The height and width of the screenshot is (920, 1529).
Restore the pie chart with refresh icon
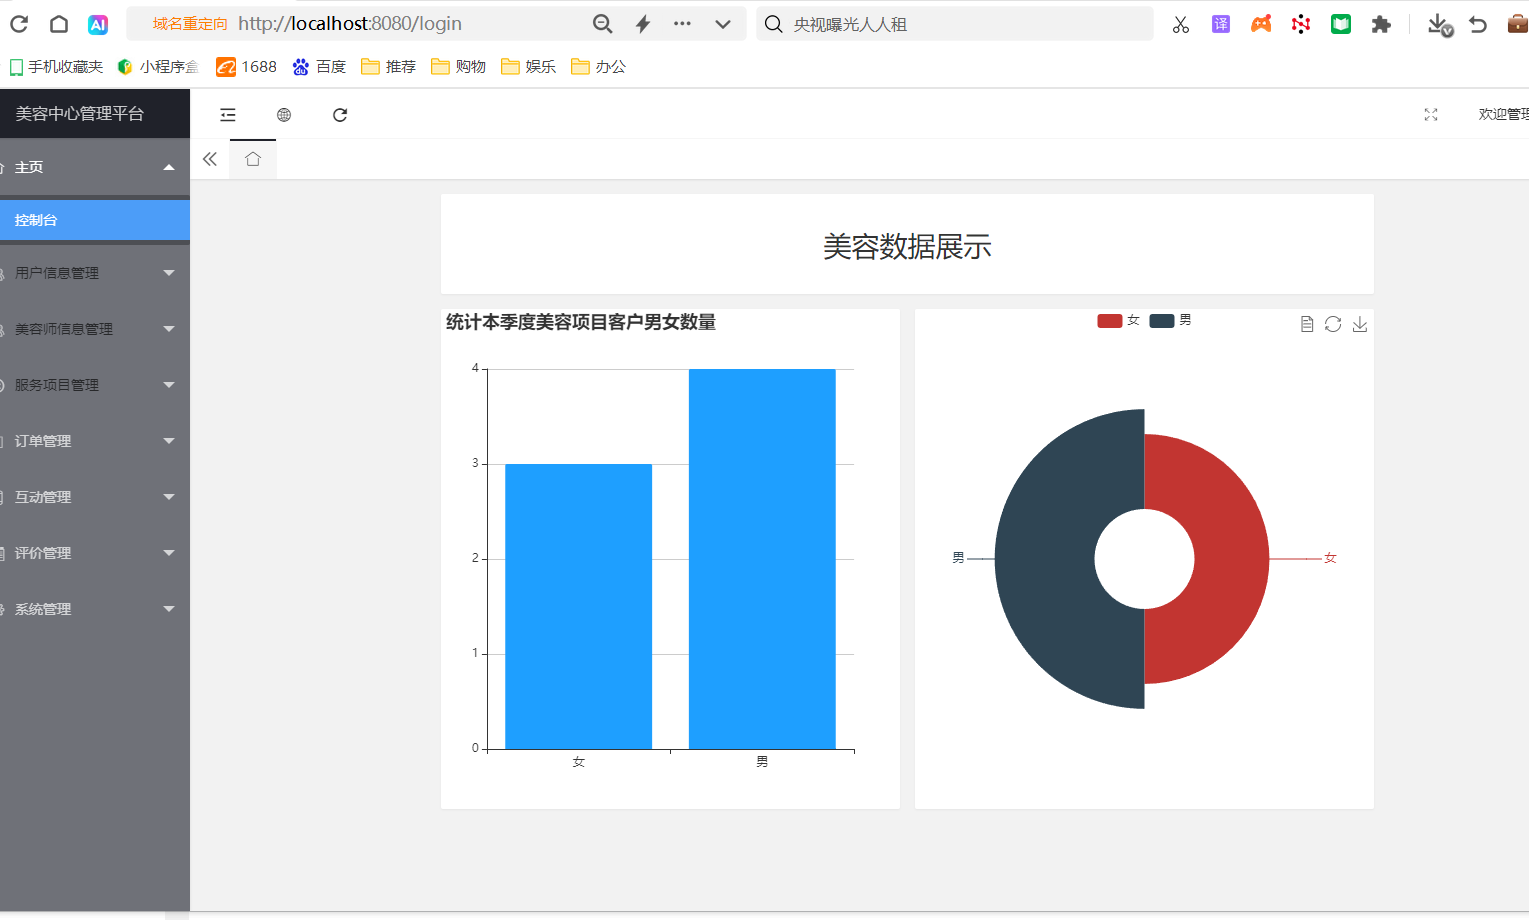[1333, 324]
